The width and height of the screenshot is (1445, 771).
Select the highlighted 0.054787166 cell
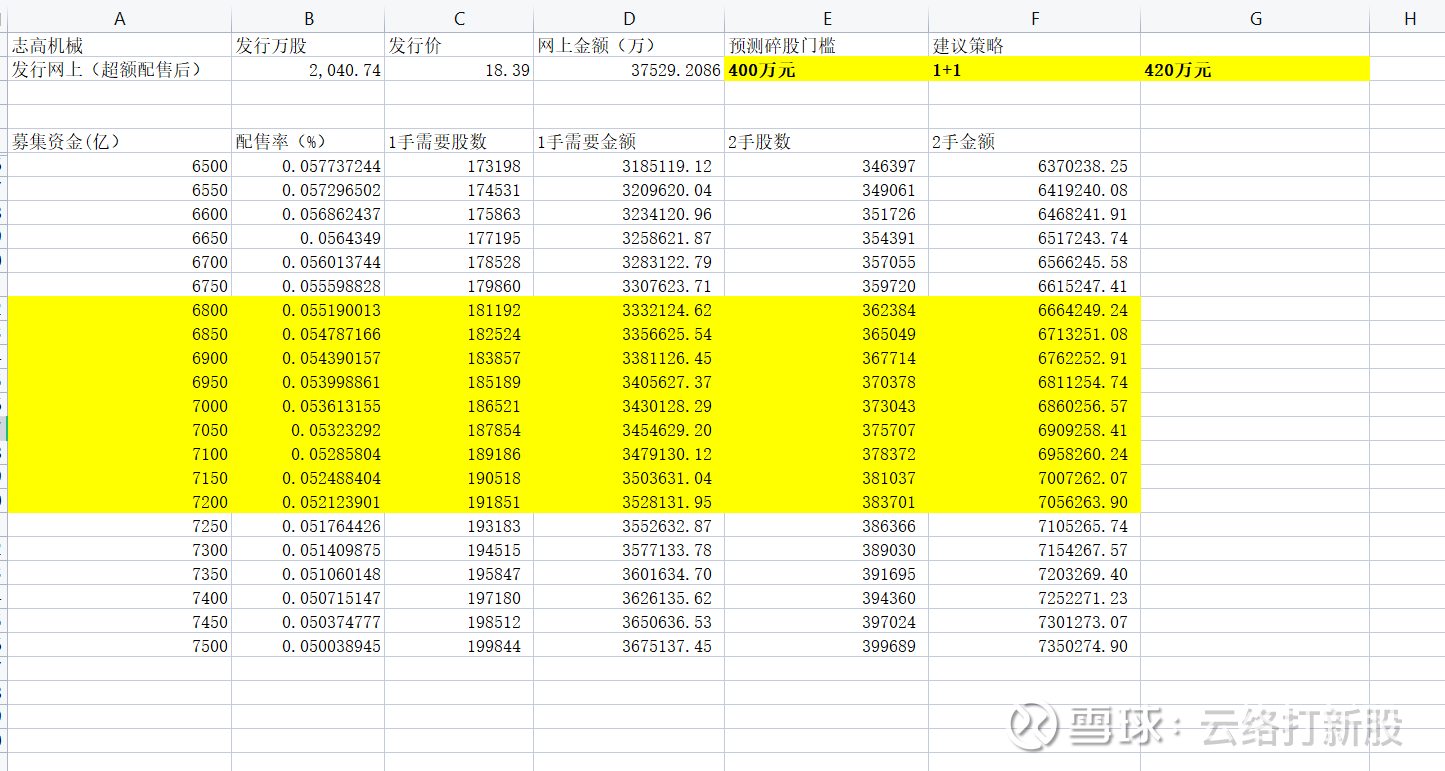(x=308, y=334)
